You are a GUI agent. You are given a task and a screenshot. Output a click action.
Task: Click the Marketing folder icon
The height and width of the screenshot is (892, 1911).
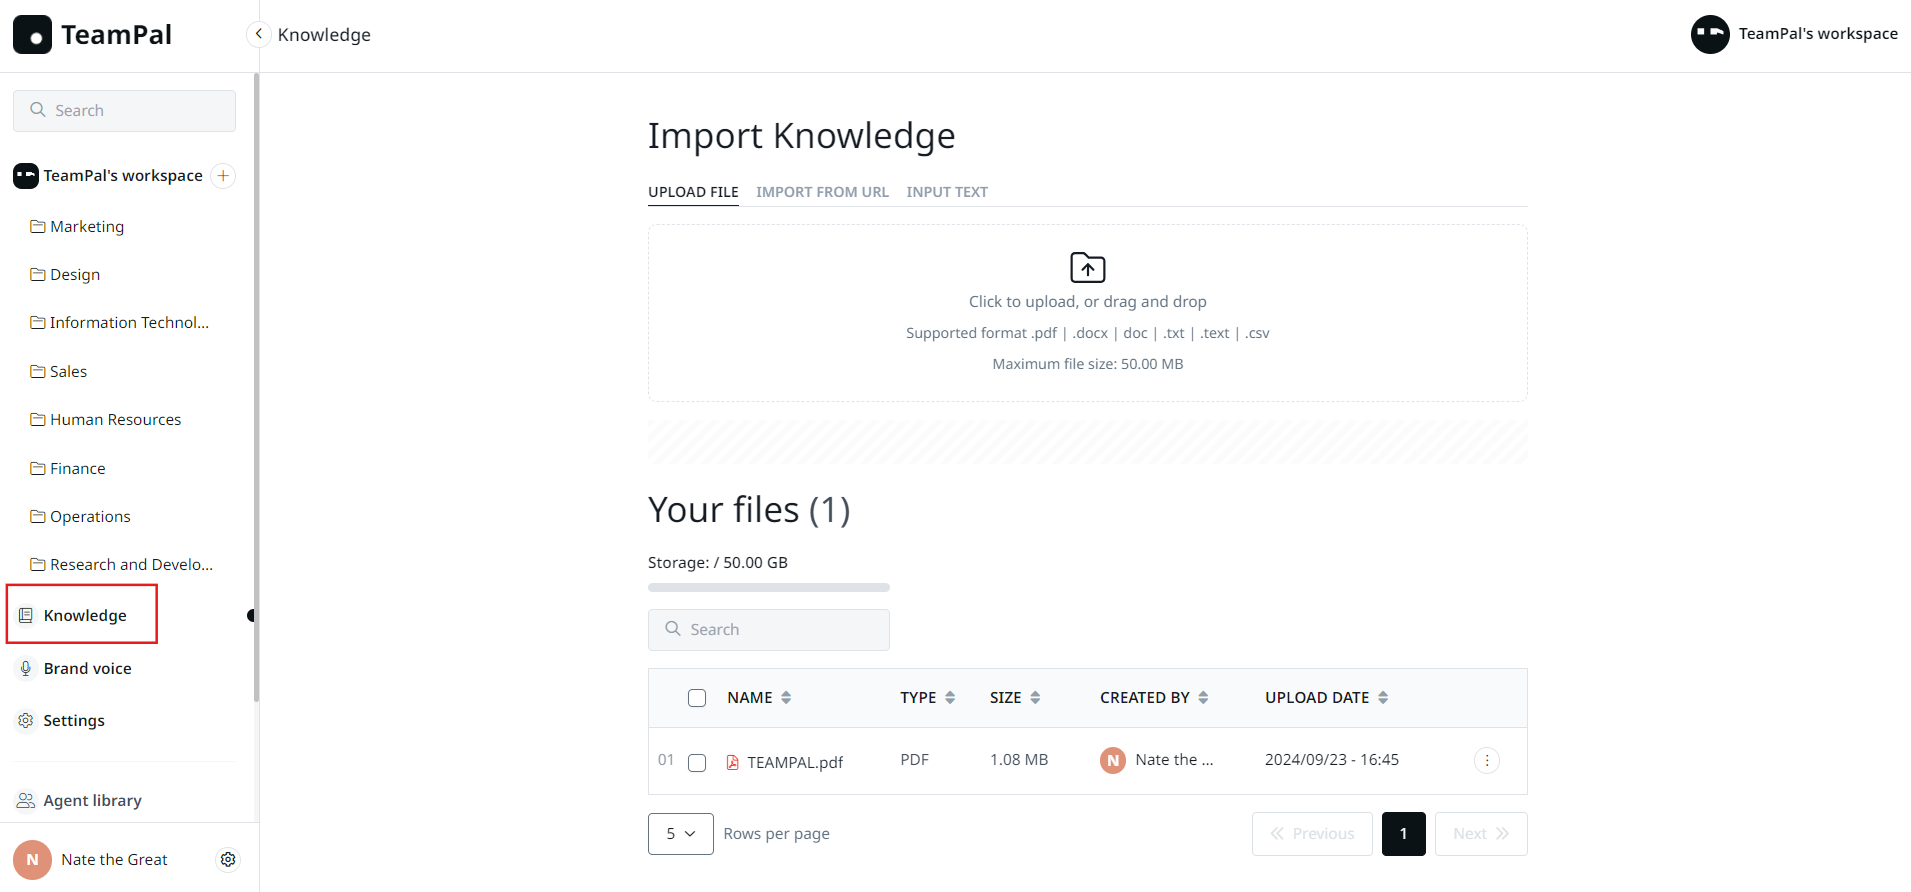point(37,227)
